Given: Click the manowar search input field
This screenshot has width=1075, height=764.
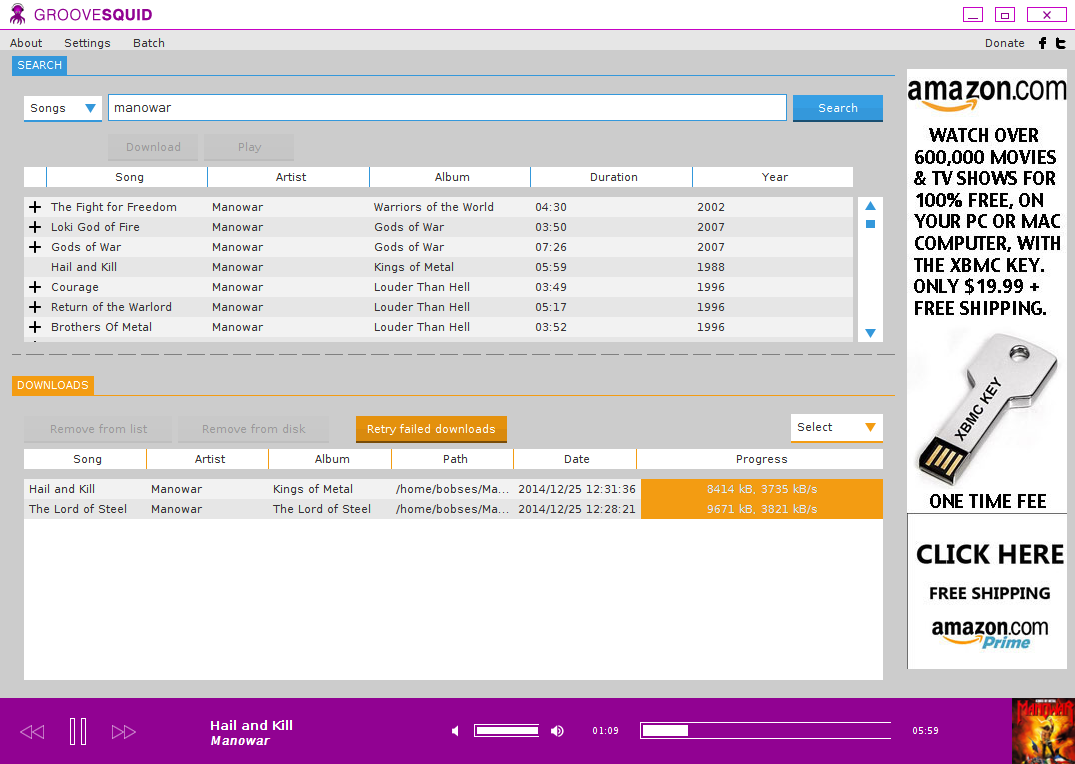Looking at the screenshot, I should click(x=447, y=108).
